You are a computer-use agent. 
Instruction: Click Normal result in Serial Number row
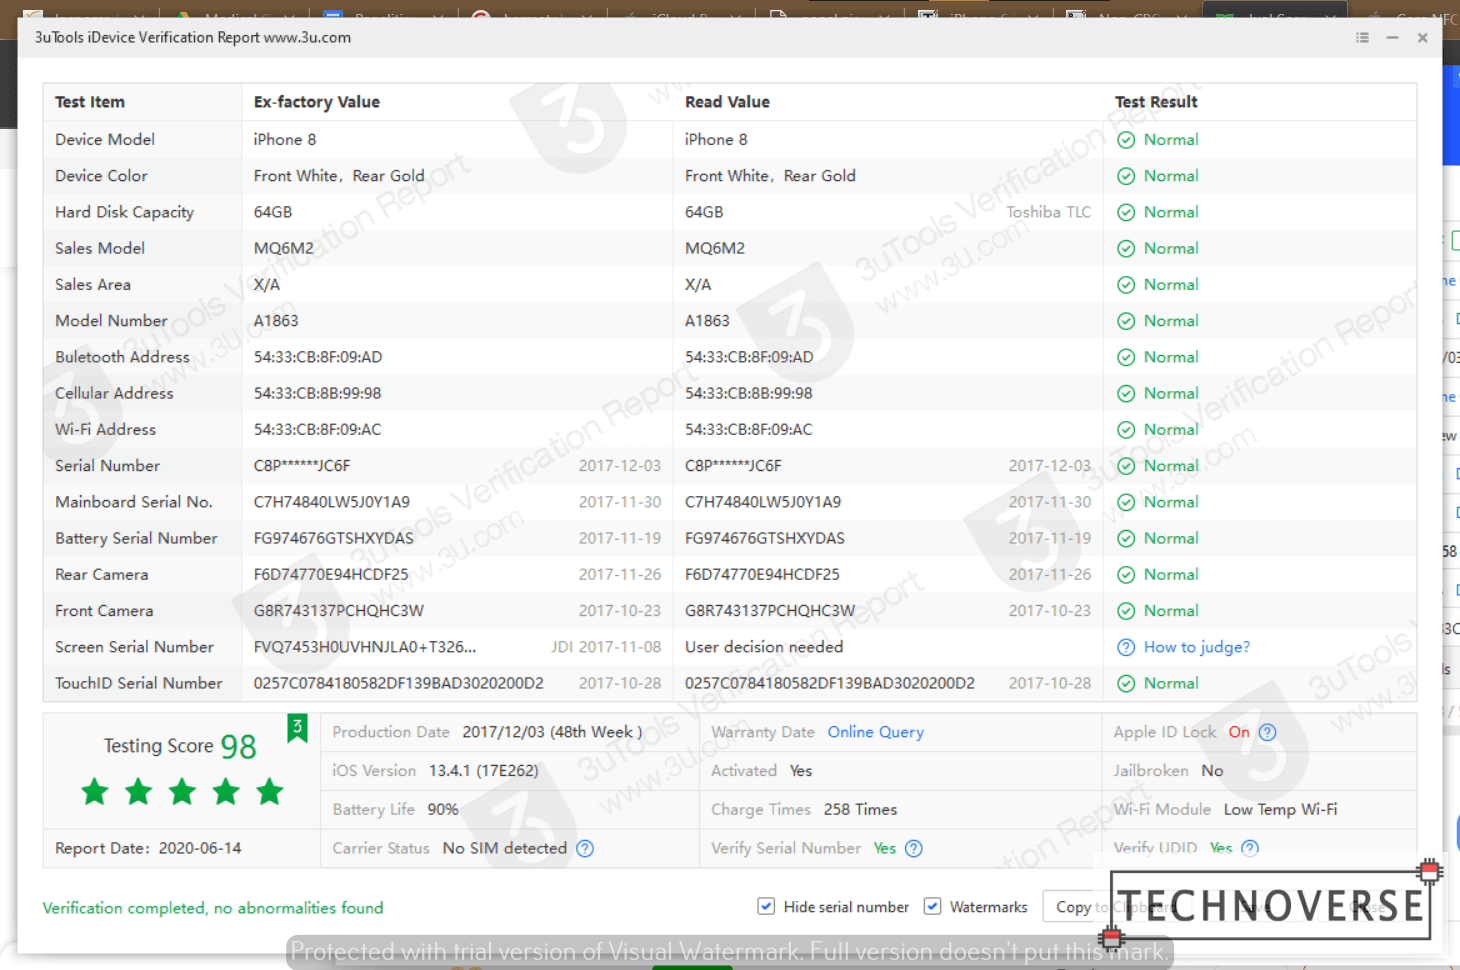[1171, 466]
